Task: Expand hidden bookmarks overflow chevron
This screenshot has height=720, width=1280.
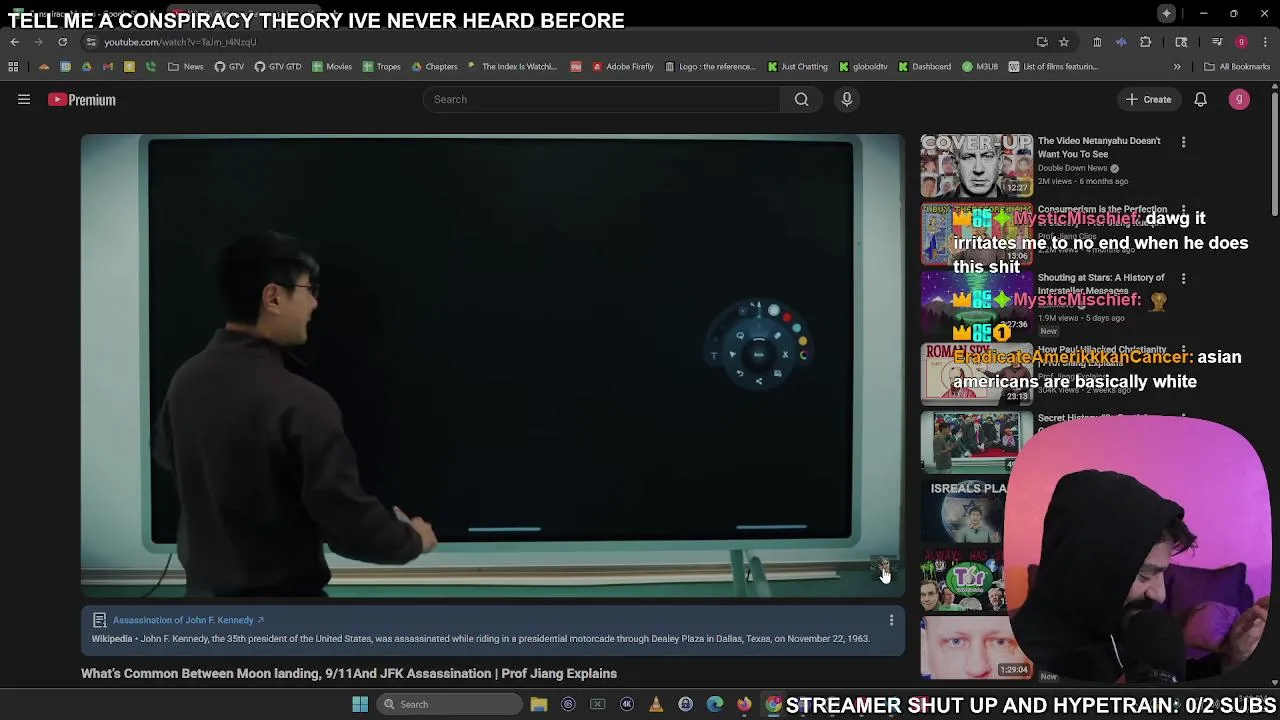Action: tap(1177, 67)
